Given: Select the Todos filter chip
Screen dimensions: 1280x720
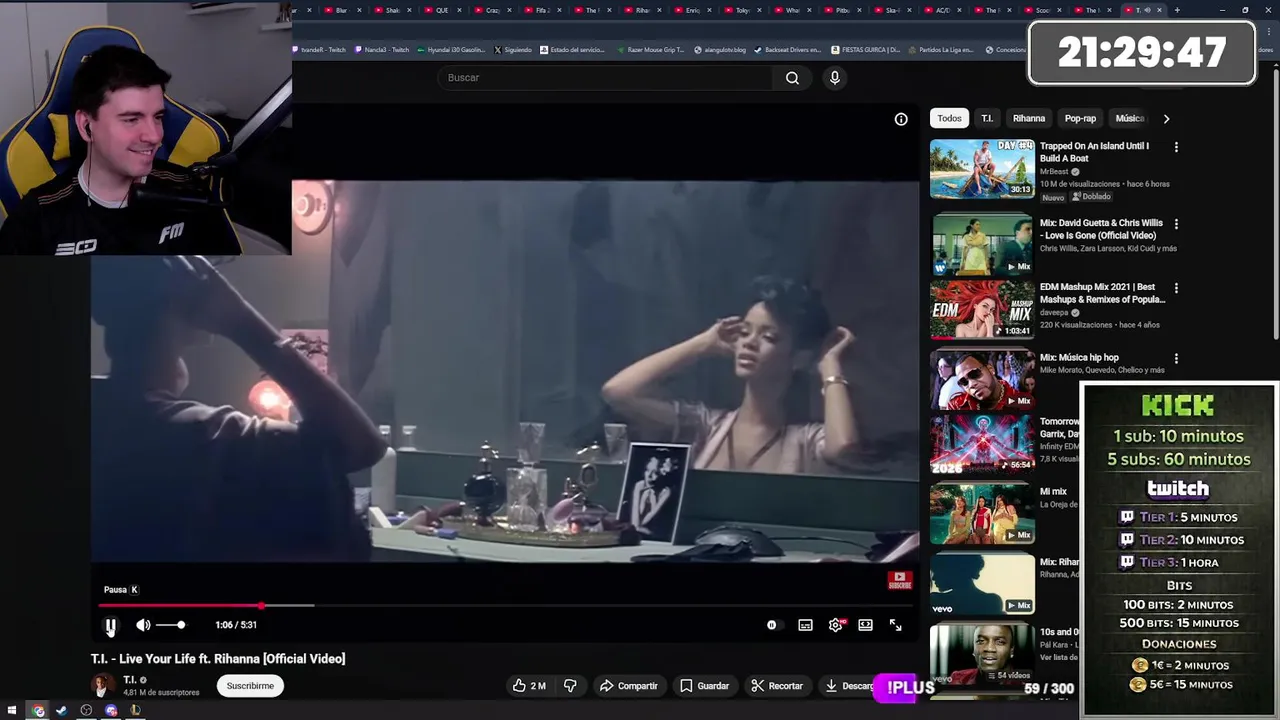Looking at the screenshot, I should [949, 118].
